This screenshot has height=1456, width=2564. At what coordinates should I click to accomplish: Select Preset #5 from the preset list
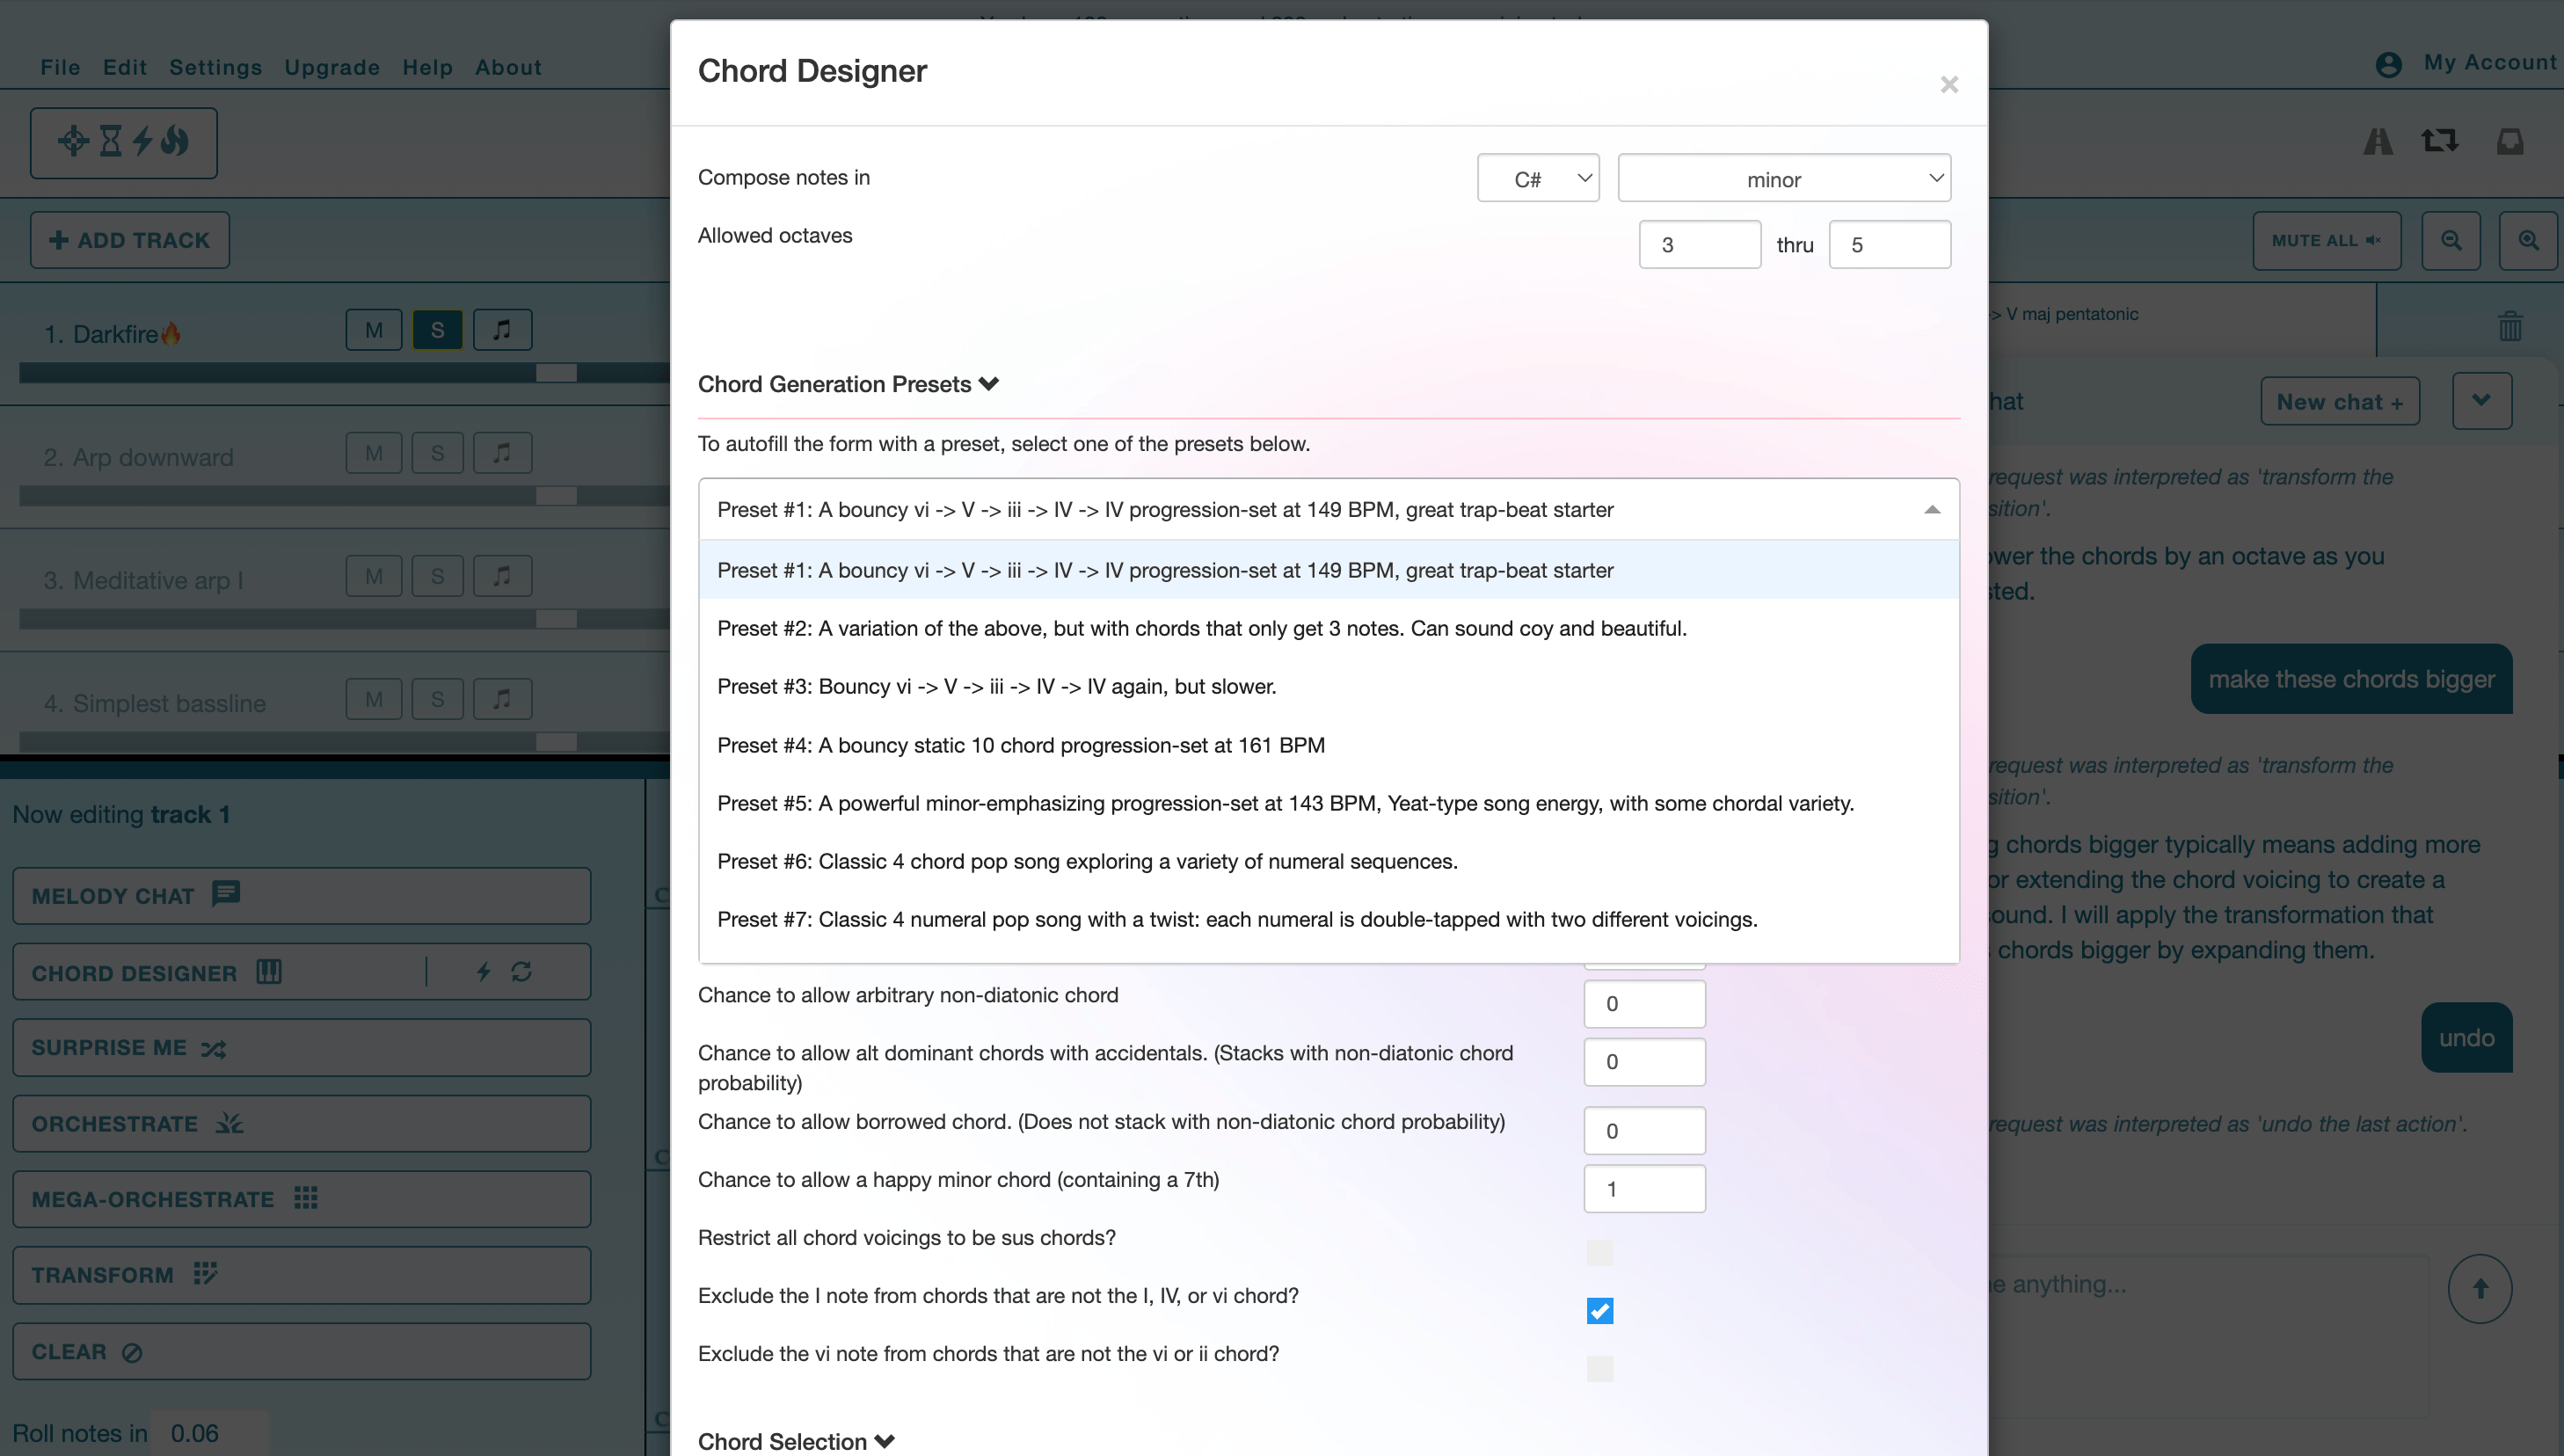(1286, 803)
